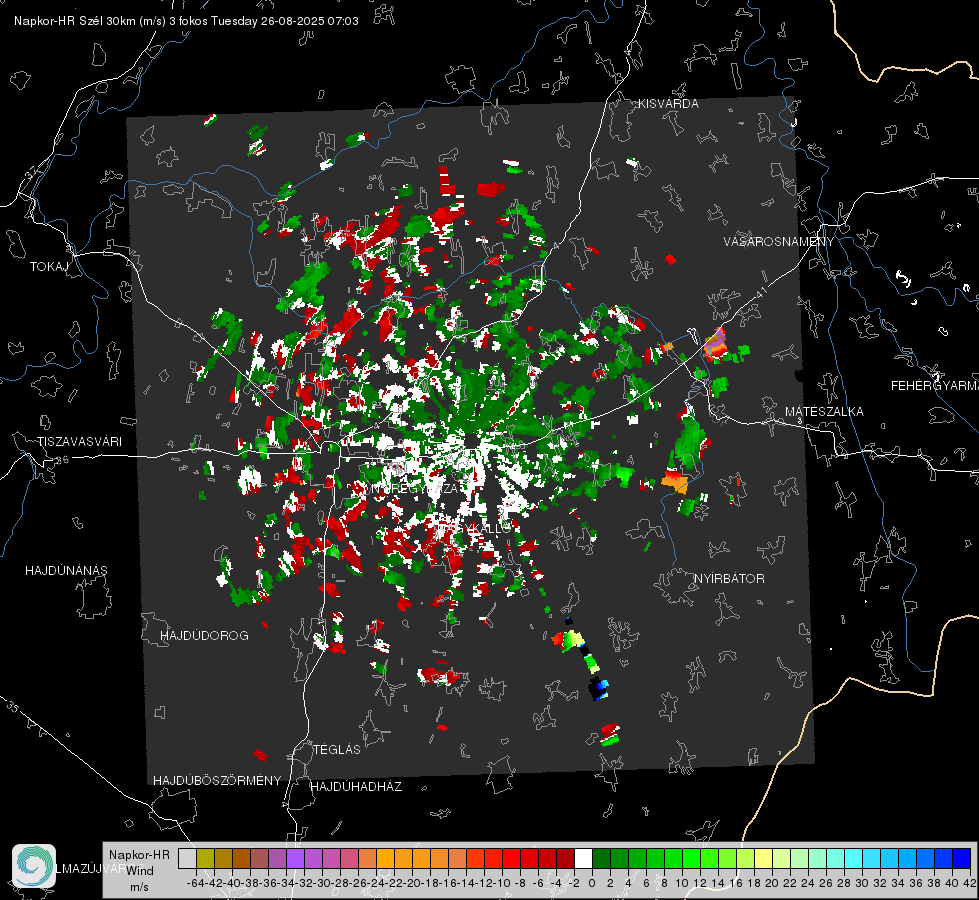Image resolution: width=979 pixels, height=900 pixels.
Task: Click the purple-orange echo southwest of Vásárosnamény
Action: [x=716, y=344]
